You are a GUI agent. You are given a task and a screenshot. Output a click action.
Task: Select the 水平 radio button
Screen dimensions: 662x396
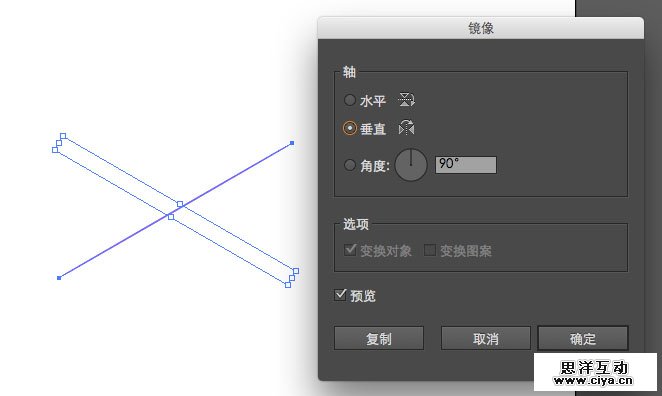tap(350, 100)
